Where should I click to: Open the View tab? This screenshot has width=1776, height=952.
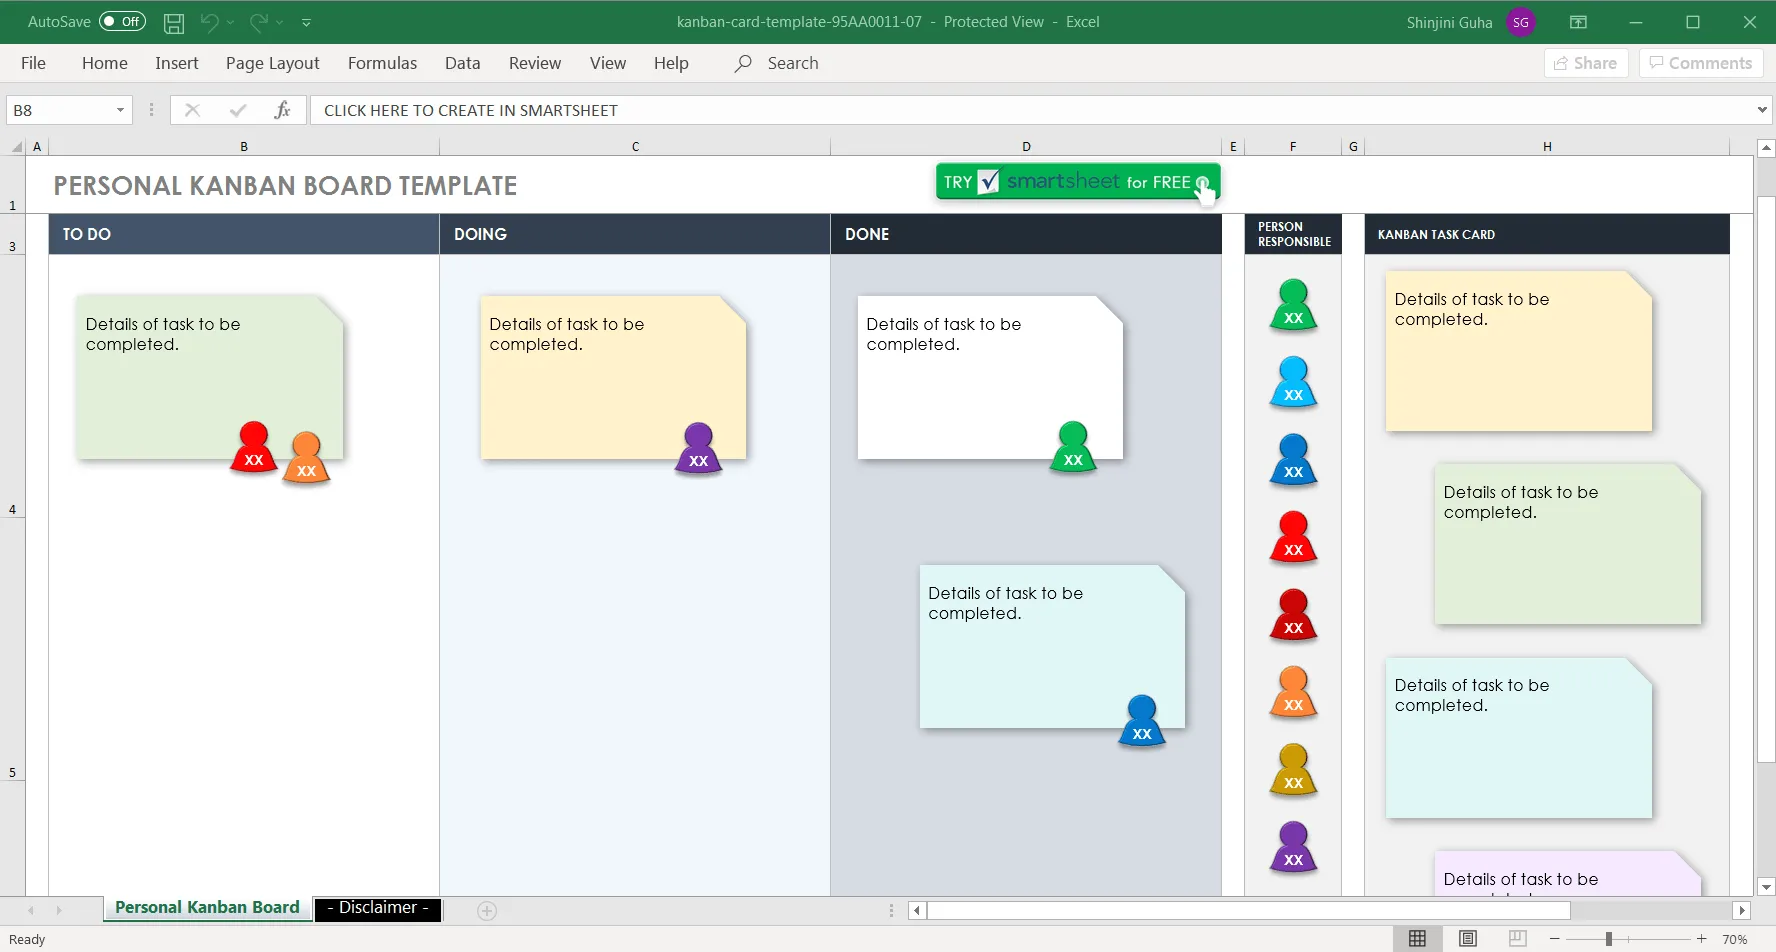(x=608, y=63)
